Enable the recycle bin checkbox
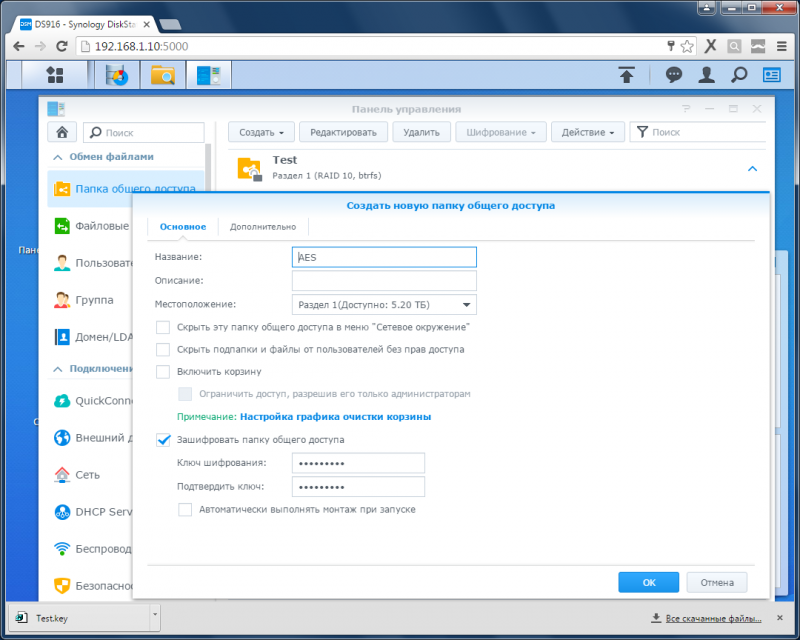800x640 pixels. pyautogui.click(x=163, y=372)
